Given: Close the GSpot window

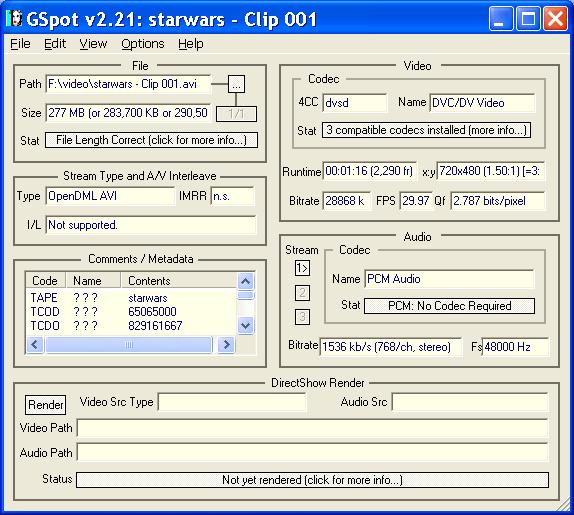Looking at the screenshot, I should pyautogui.click(x=555, y=19).
